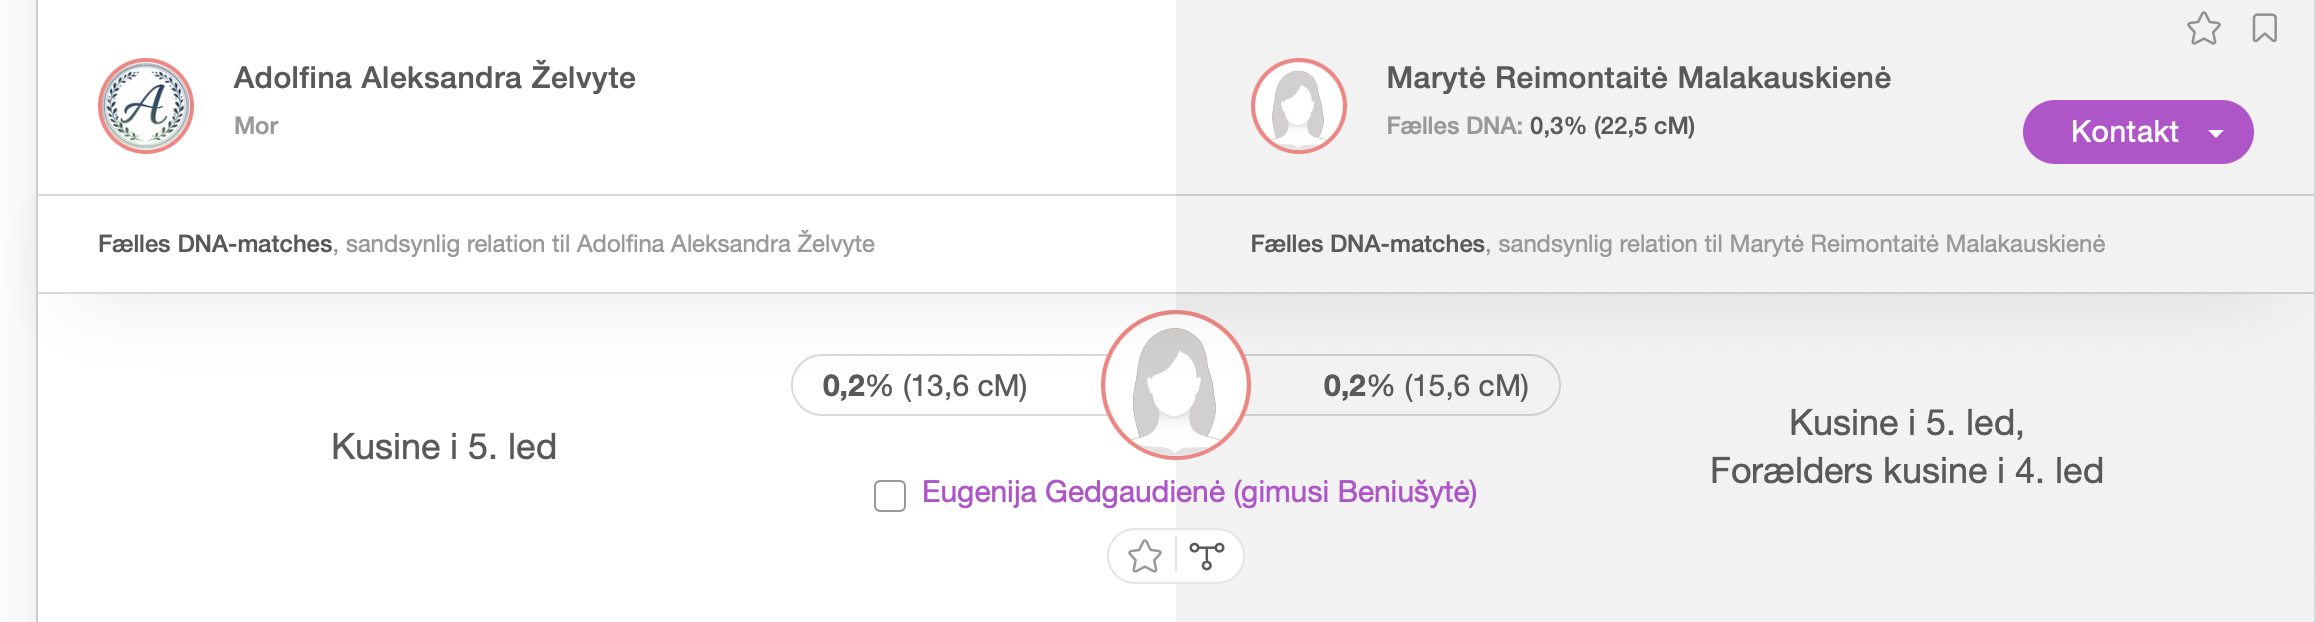Click the star icon in top-right corner
Screen dimensions: 2316x622
tap(2203, 28)
